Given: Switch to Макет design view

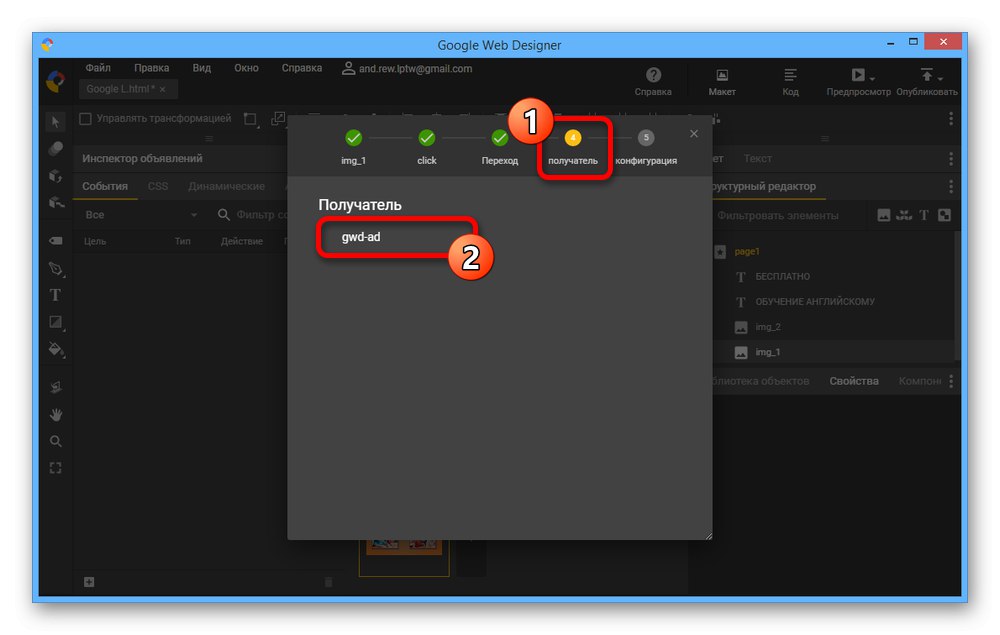Looking at the screenshot, I should [722, 82].
